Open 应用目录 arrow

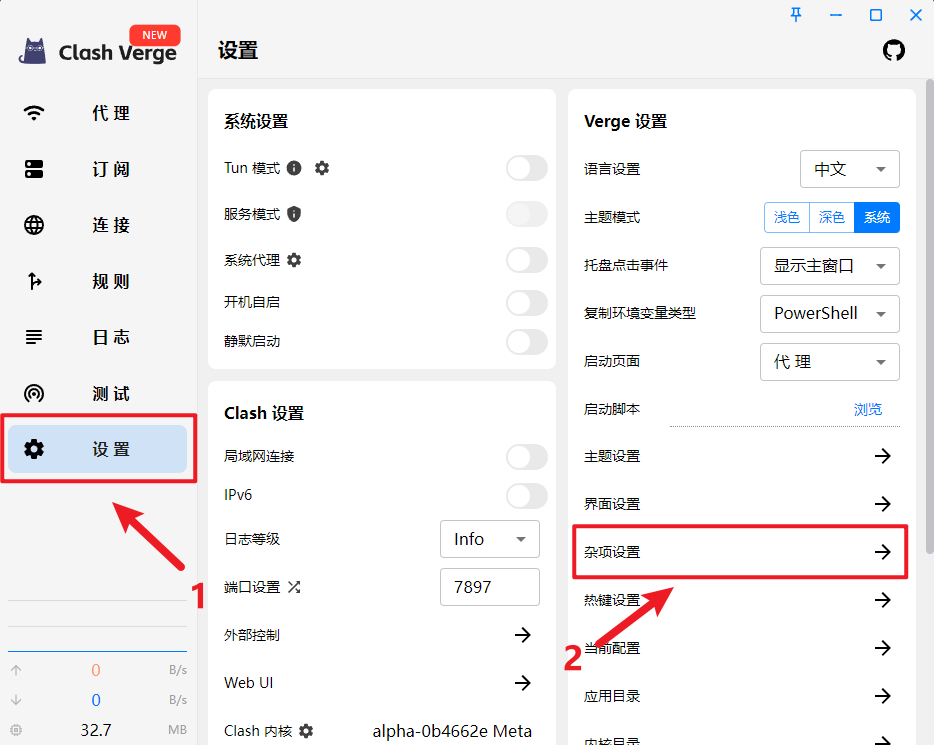(882, 696)
